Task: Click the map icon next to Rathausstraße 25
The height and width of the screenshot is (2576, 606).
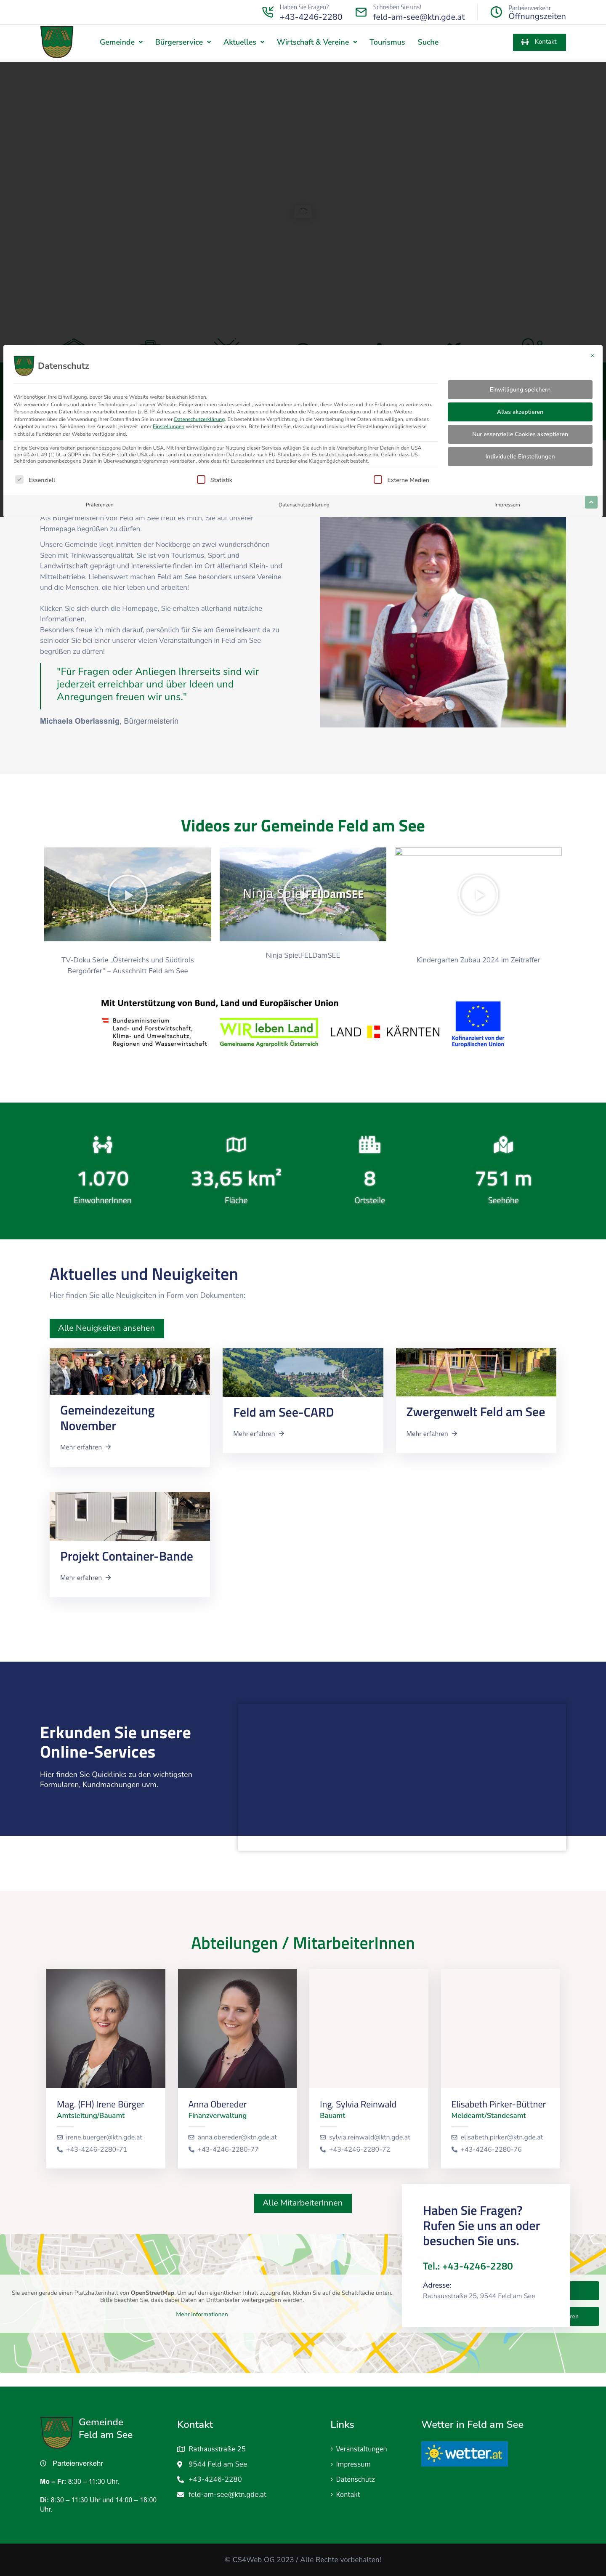Action: click(181, 2449)
